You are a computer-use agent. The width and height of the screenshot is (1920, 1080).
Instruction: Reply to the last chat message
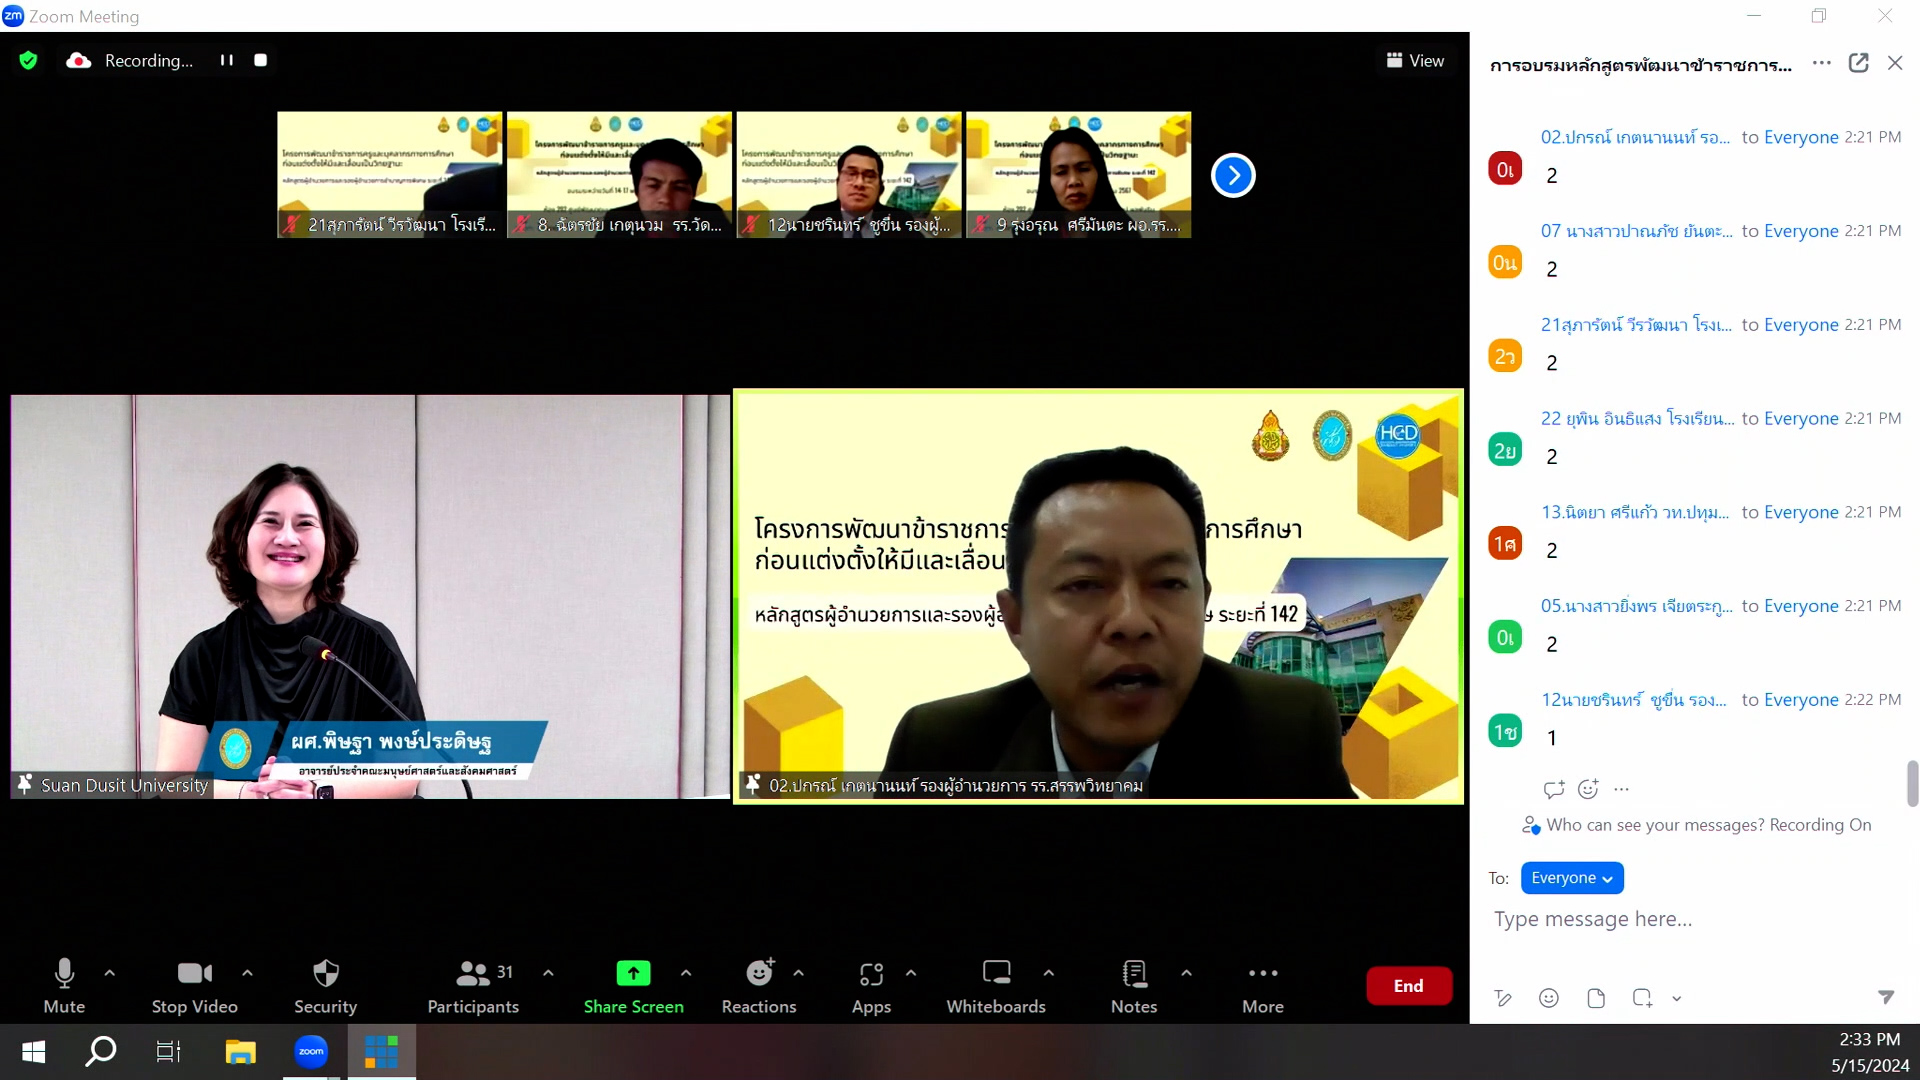1554,790
